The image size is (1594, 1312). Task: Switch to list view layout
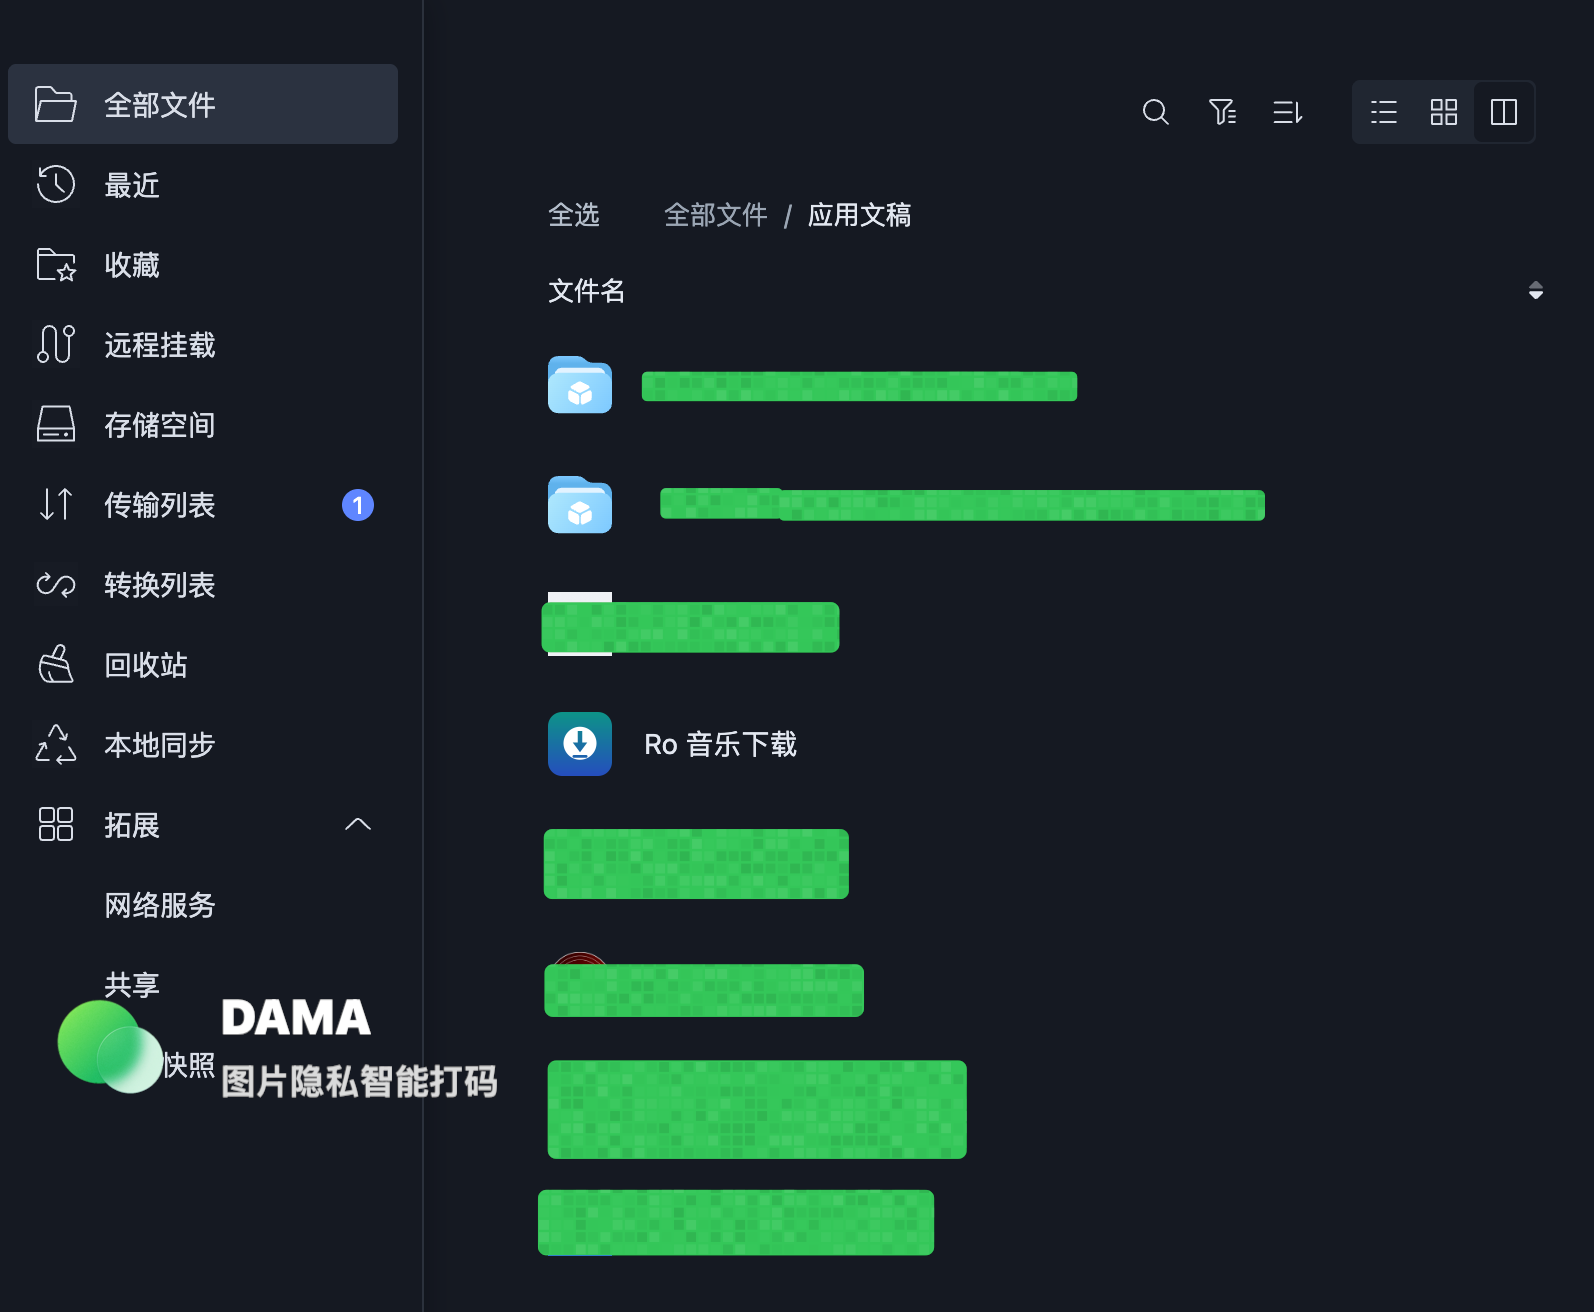click(1384, 112)
